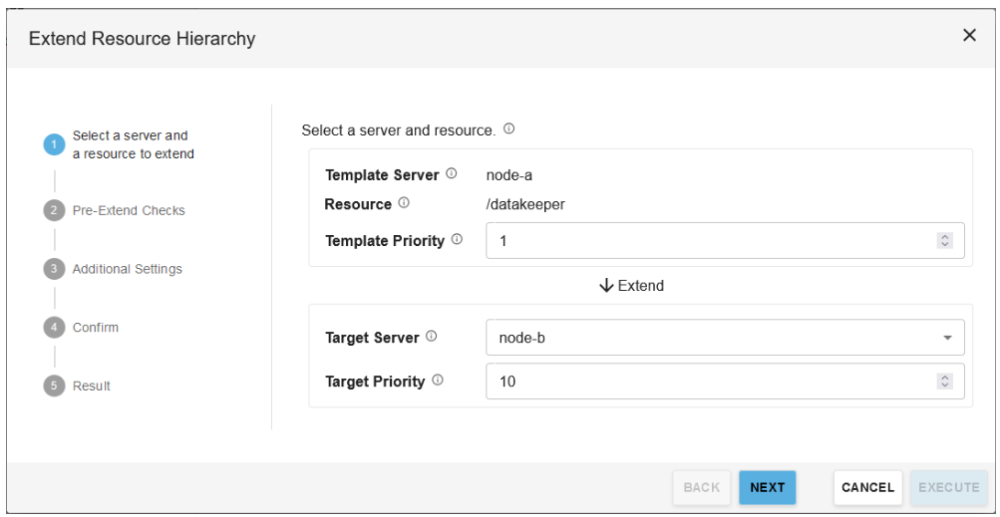Open the Target Server dropdown
Screen dimensions: 1000x517
[725, 338]
